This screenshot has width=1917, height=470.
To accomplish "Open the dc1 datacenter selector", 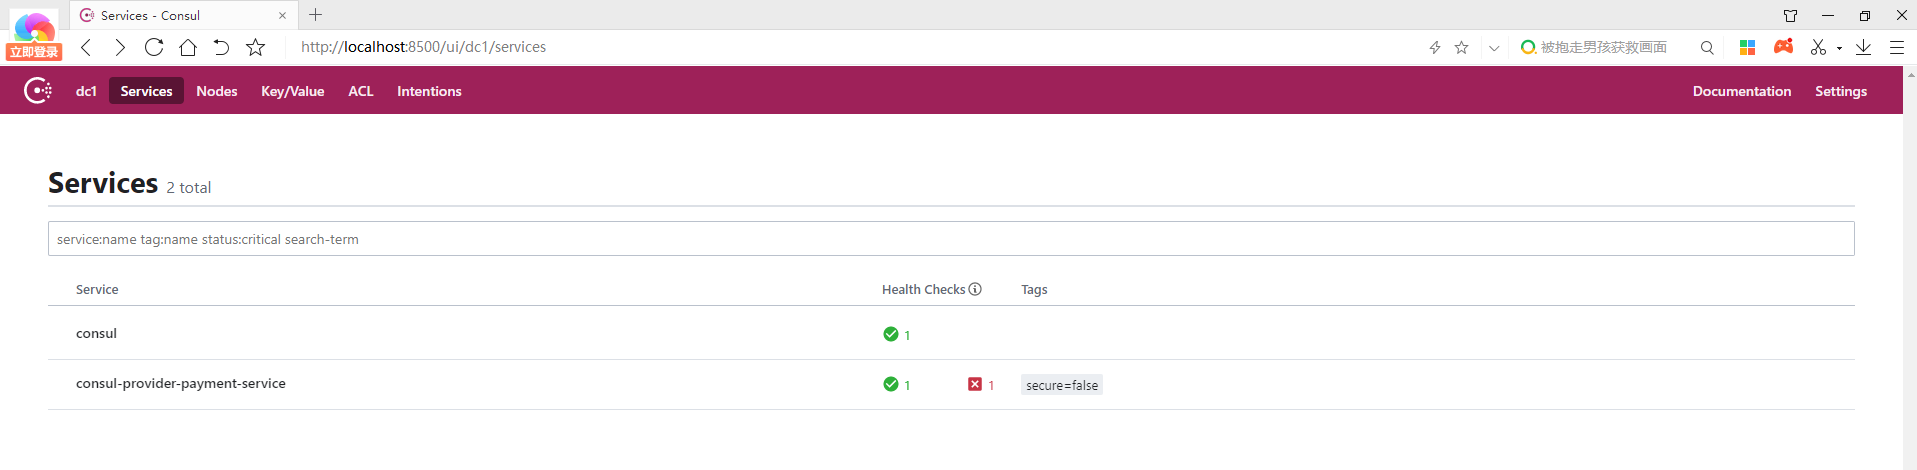I will [86, 91].
